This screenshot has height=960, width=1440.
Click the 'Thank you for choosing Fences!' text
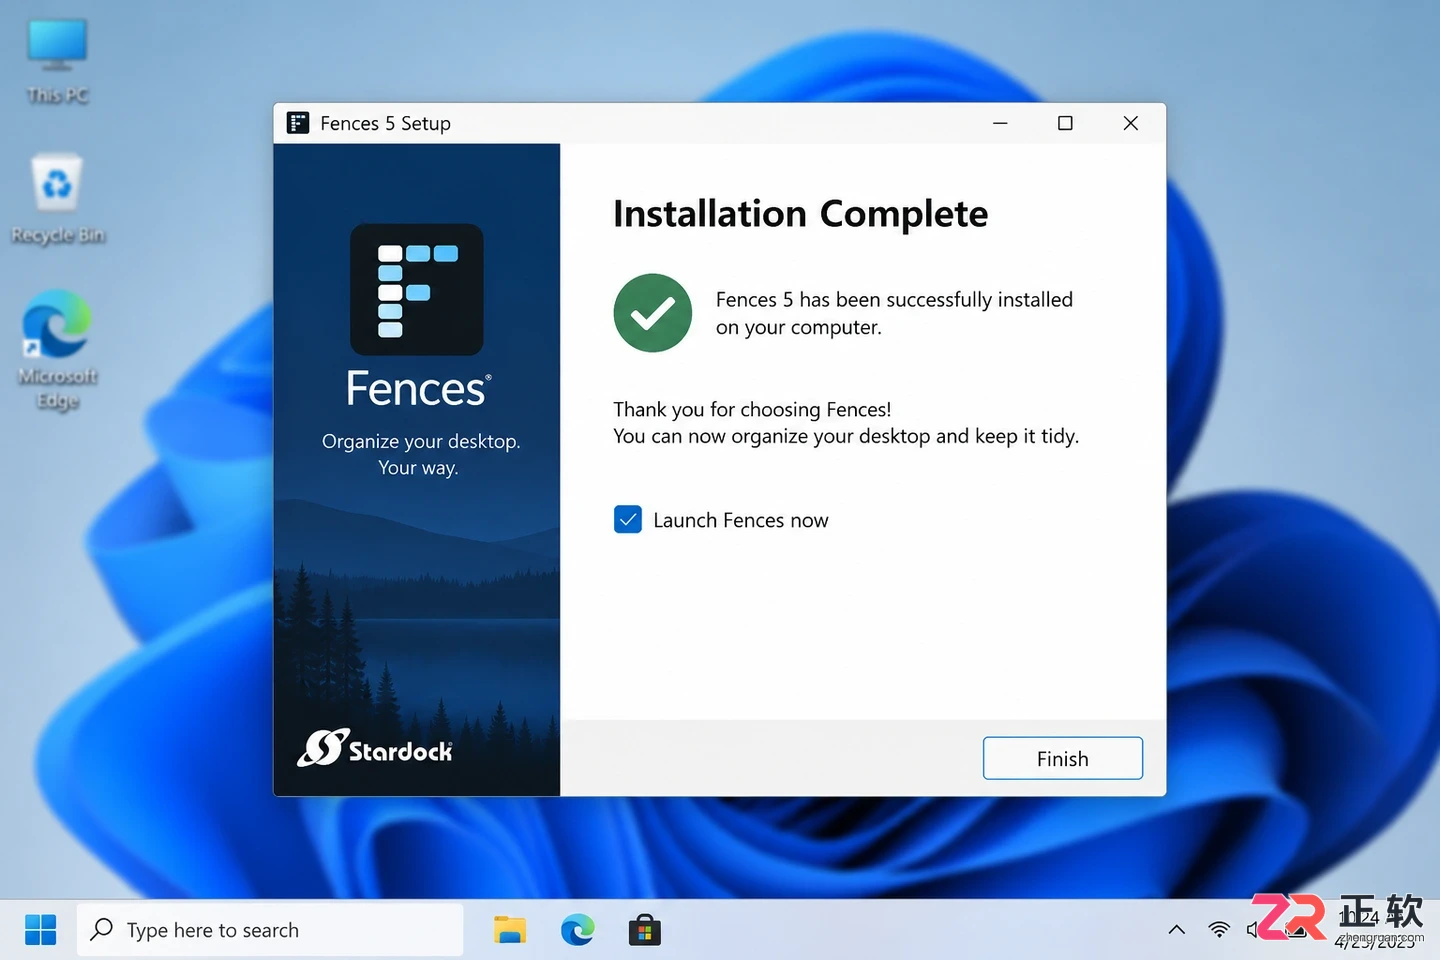752,409
